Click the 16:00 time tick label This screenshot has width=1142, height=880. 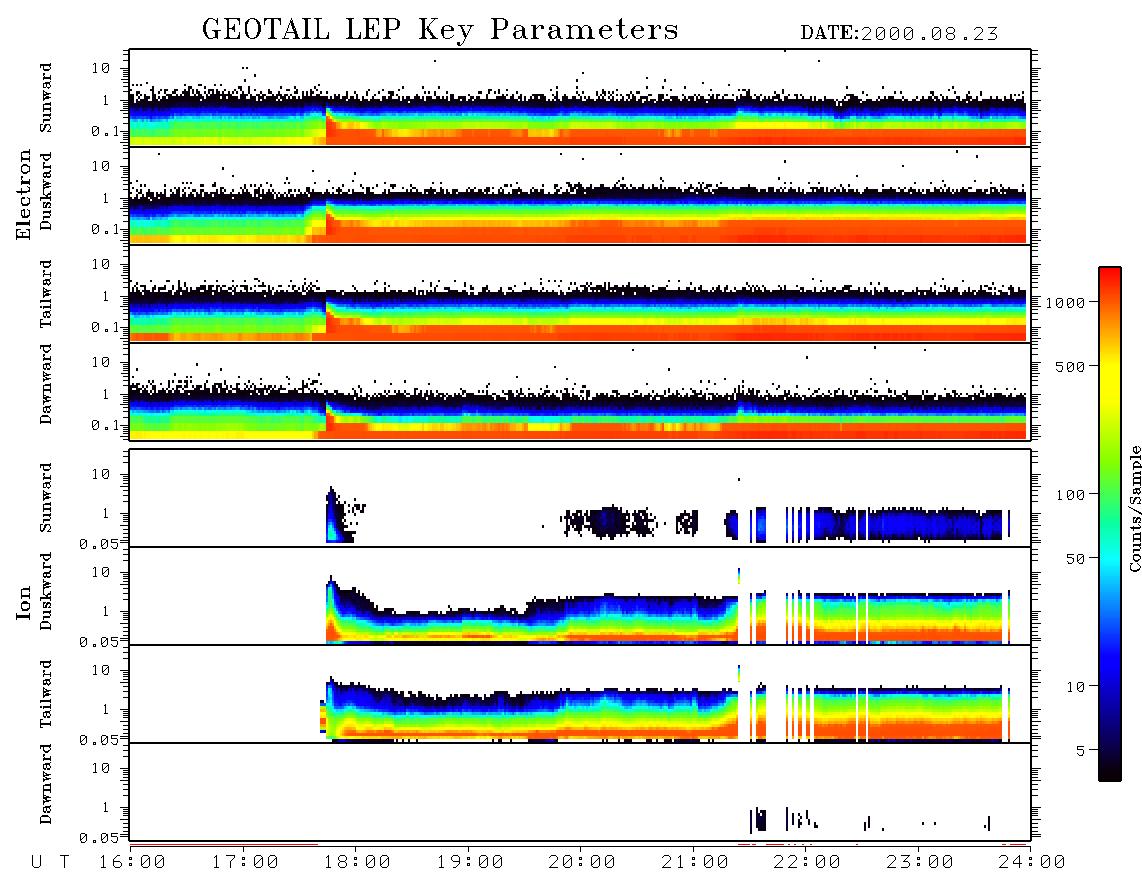[133, 862]
